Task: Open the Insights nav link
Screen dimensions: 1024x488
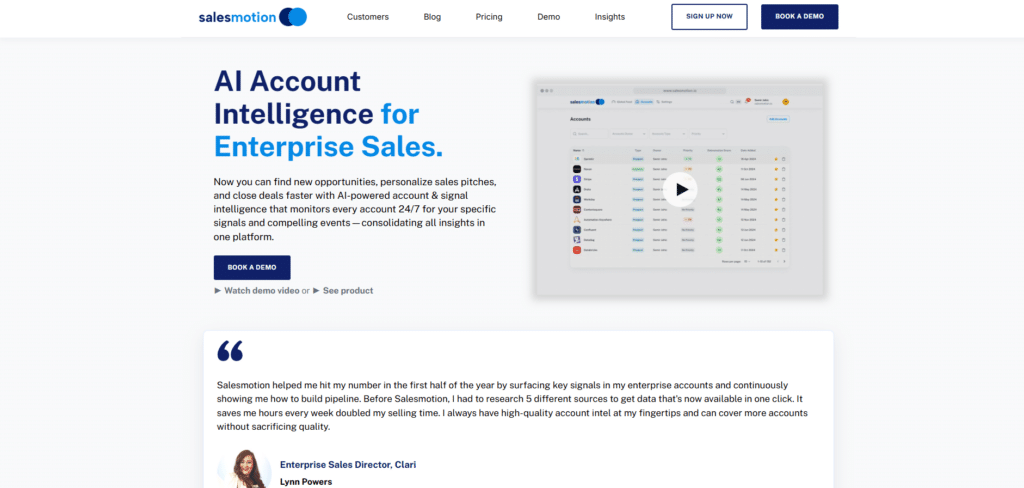Action: pyautogui.click(x=609, y=17)
